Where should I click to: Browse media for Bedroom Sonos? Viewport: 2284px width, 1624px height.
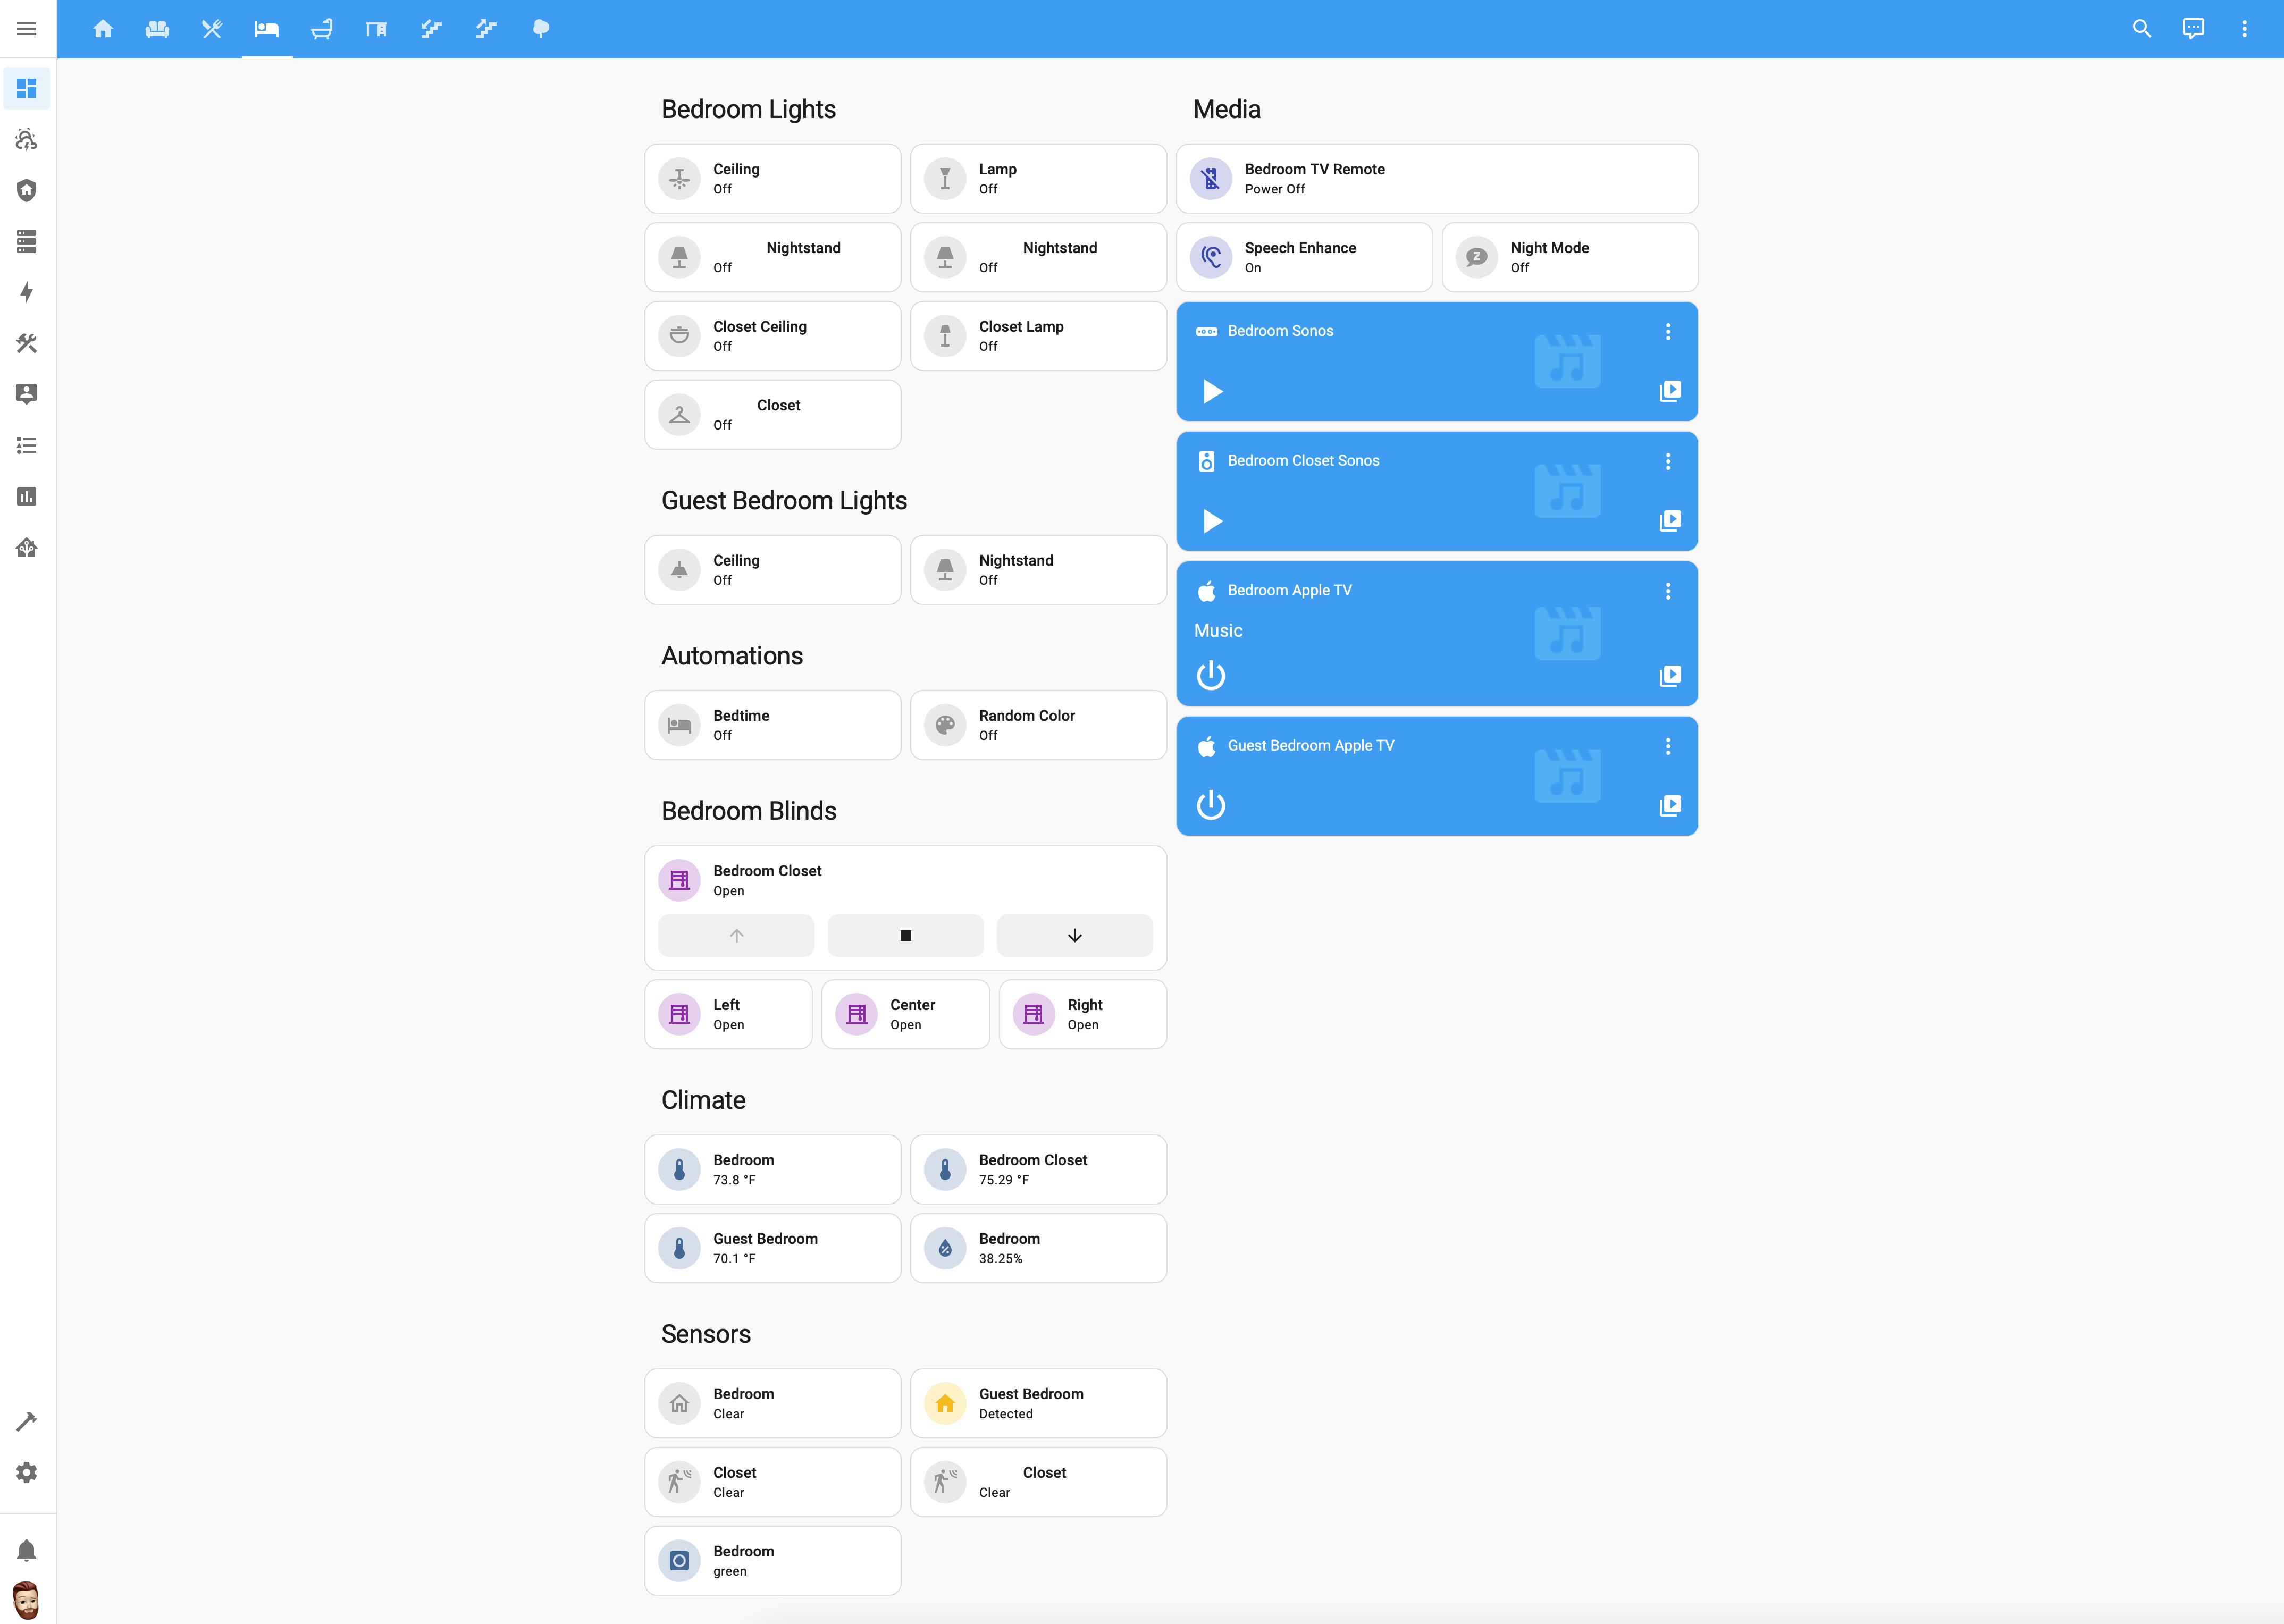coord(1669,391)
